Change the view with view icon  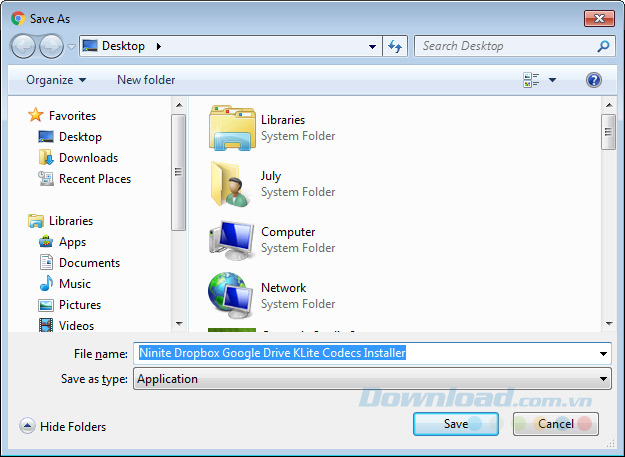[531, 80]
